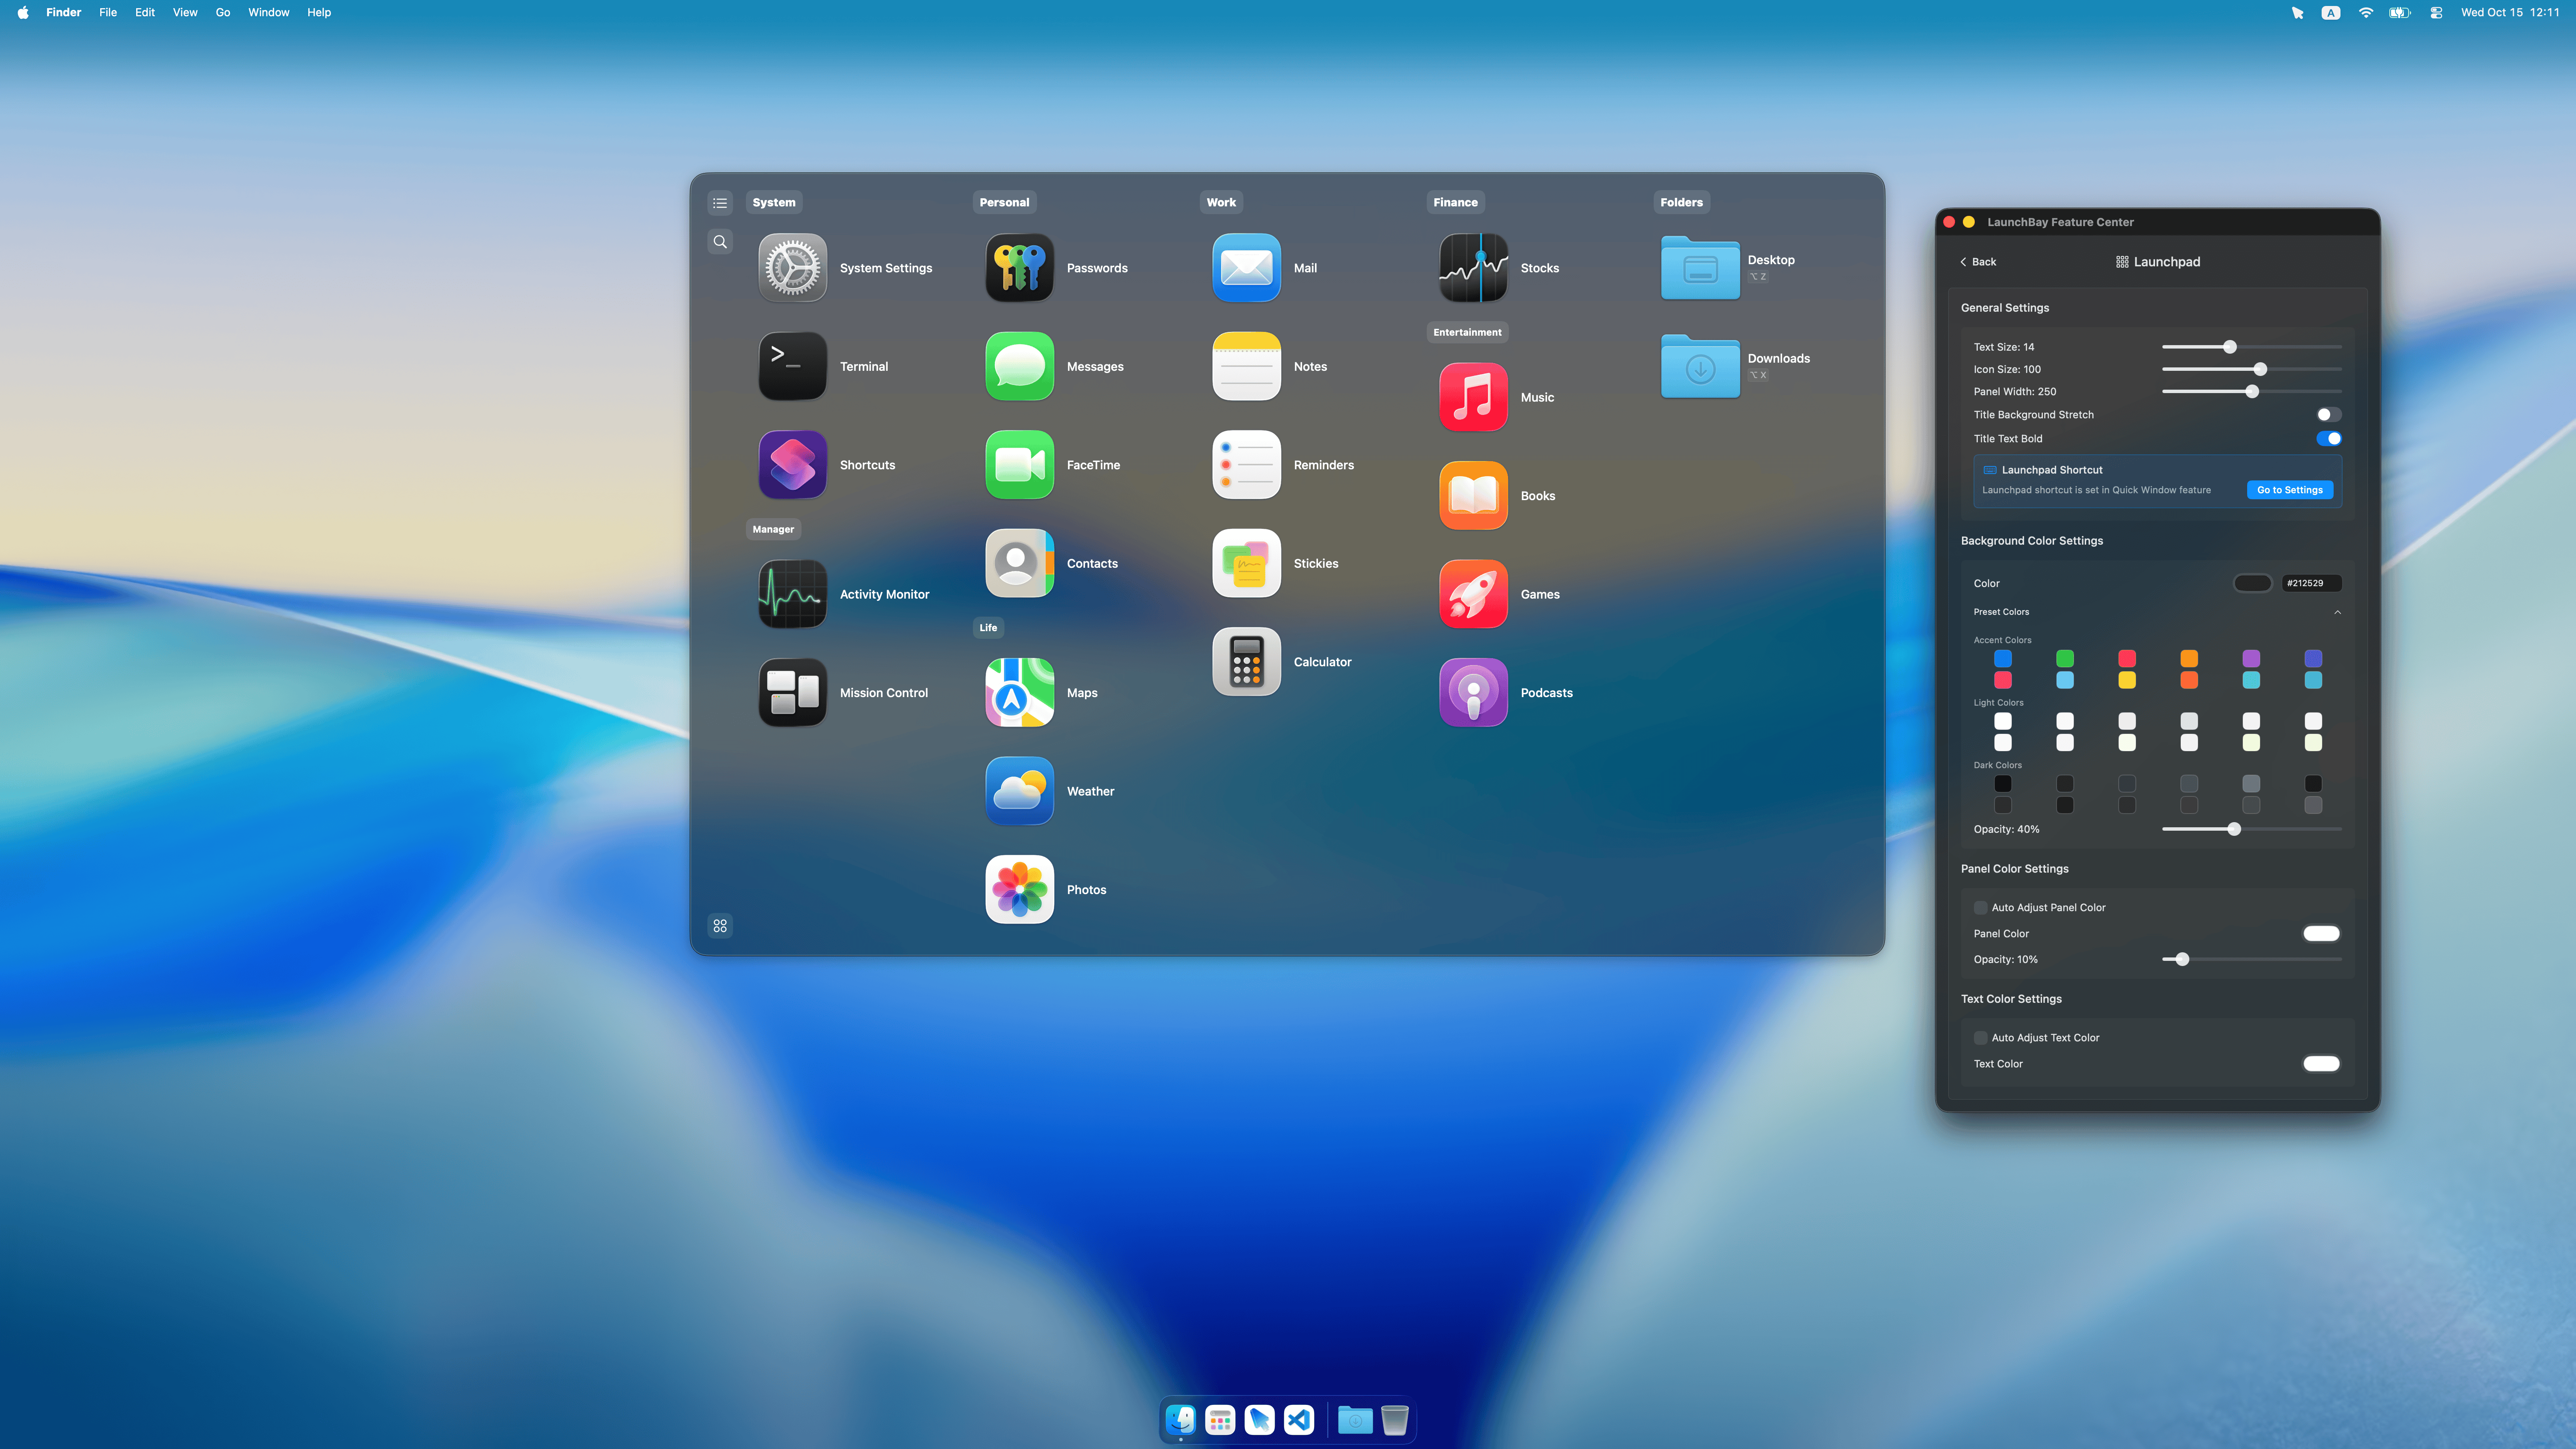Viewport: 2576px width, 1449px height.
Task: Disable the Title Text Bold toggle
Action: pos(2328,438)
